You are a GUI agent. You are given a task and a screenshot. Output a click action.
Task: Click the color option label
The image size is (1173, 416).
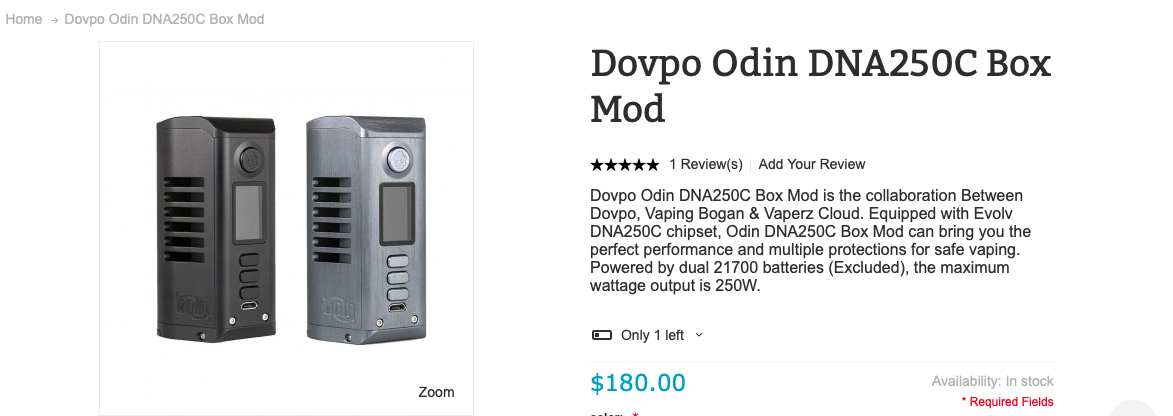pyautogui.click(x=608, y=413)
